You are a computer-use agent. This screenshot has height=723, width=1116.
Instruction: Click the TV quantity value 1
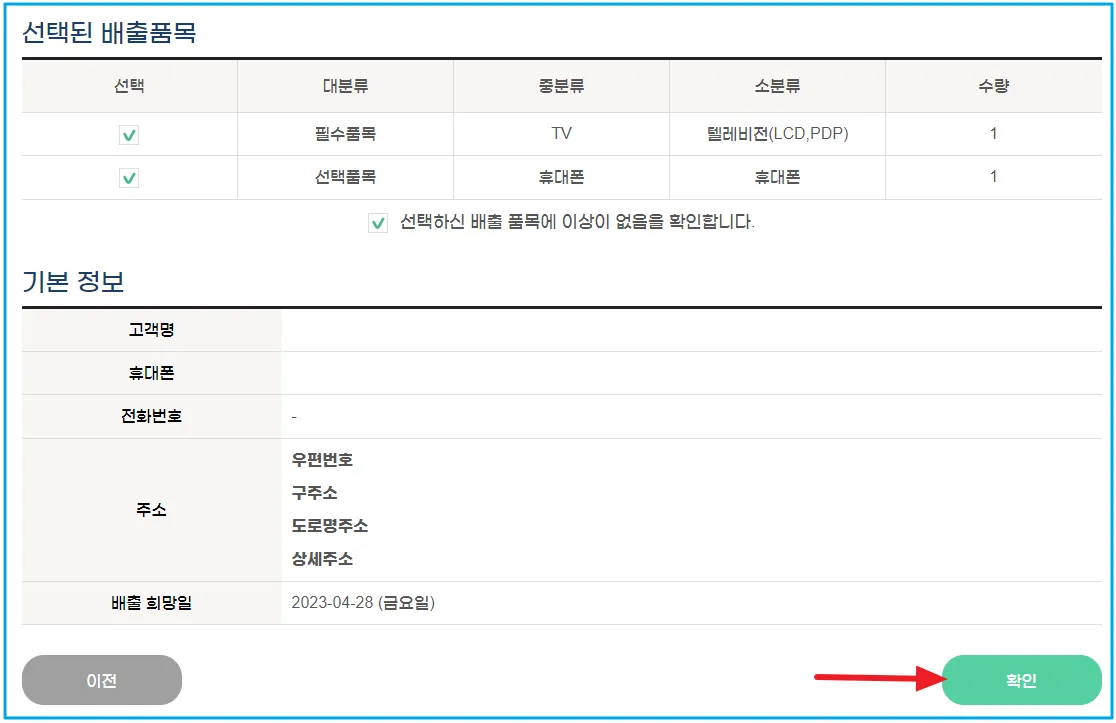[994, 134]
